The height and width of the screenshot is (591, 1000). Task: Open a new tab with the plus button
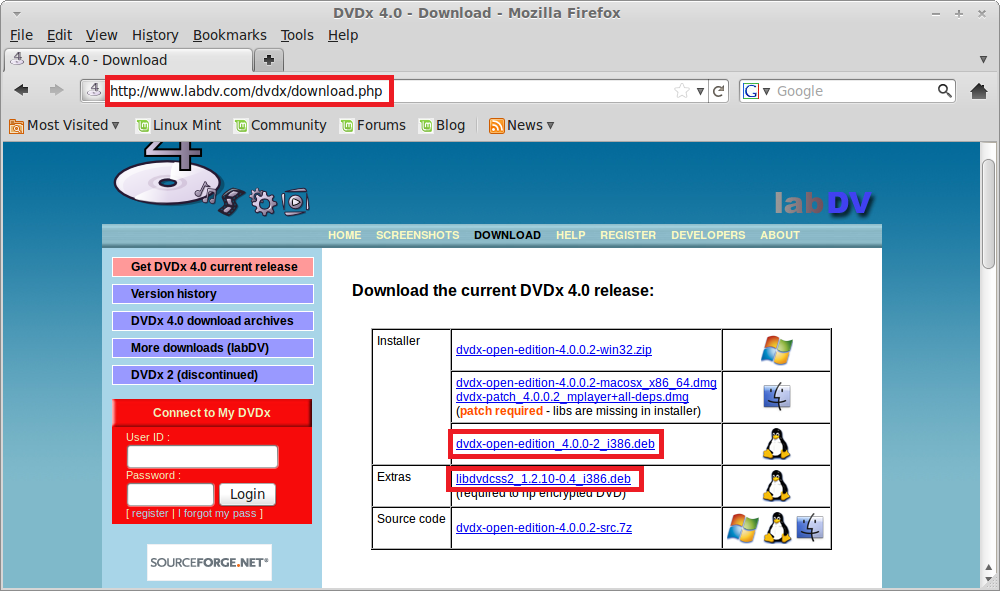pos(268,60)
